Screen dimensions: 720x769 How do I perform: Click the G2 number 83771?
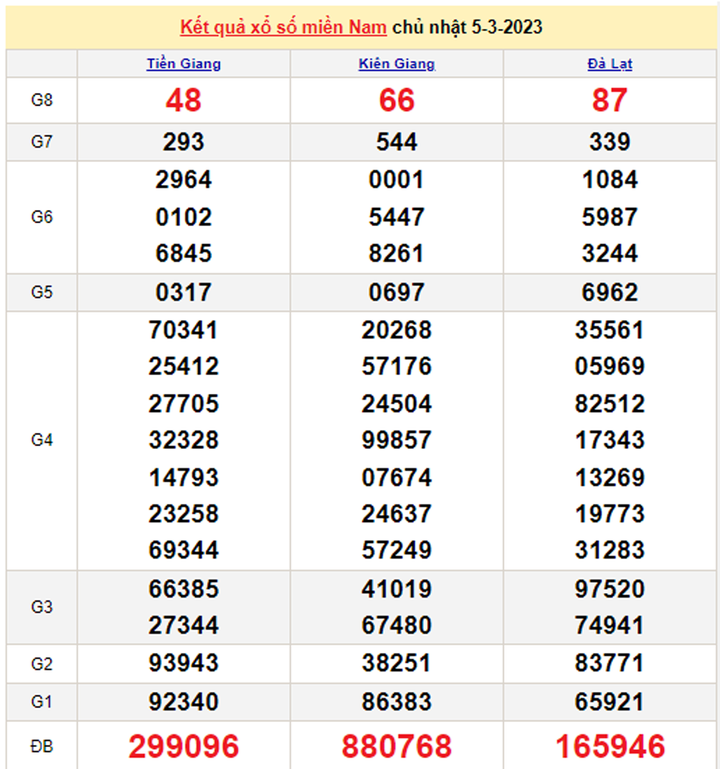609,663
